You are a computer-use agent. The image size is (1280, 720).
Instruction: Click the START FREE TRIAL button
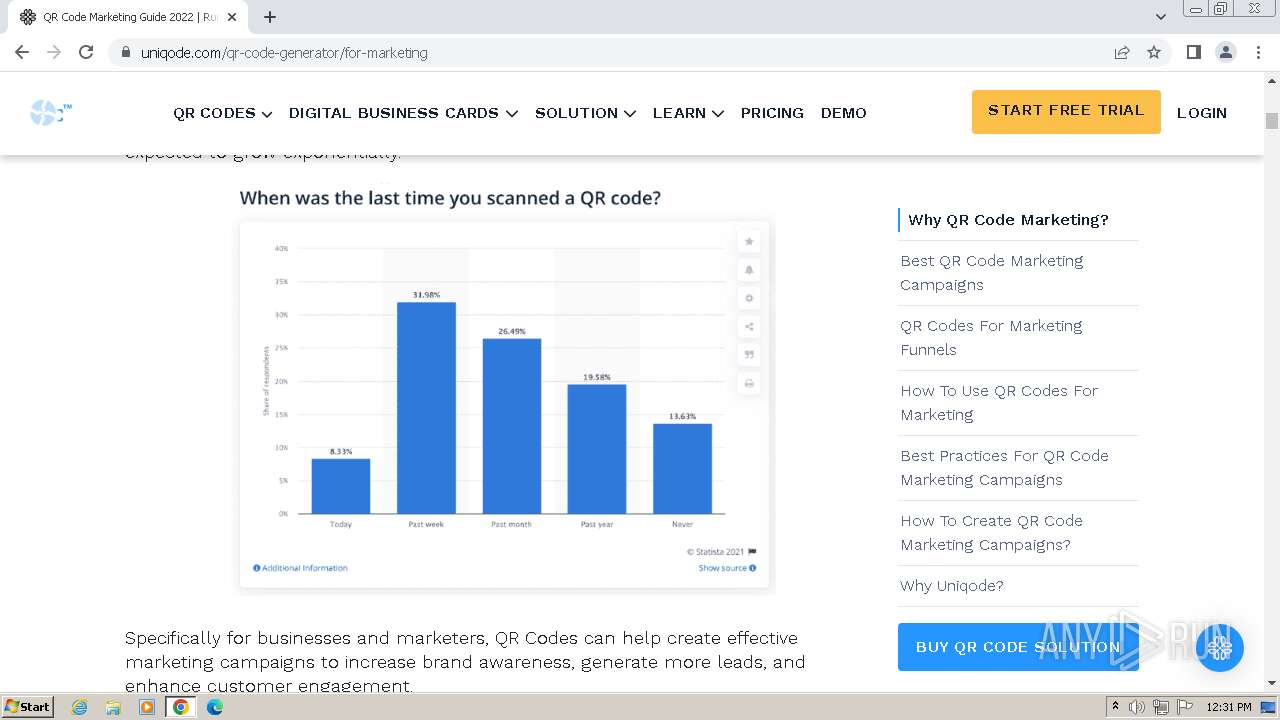pos(1066,111)
